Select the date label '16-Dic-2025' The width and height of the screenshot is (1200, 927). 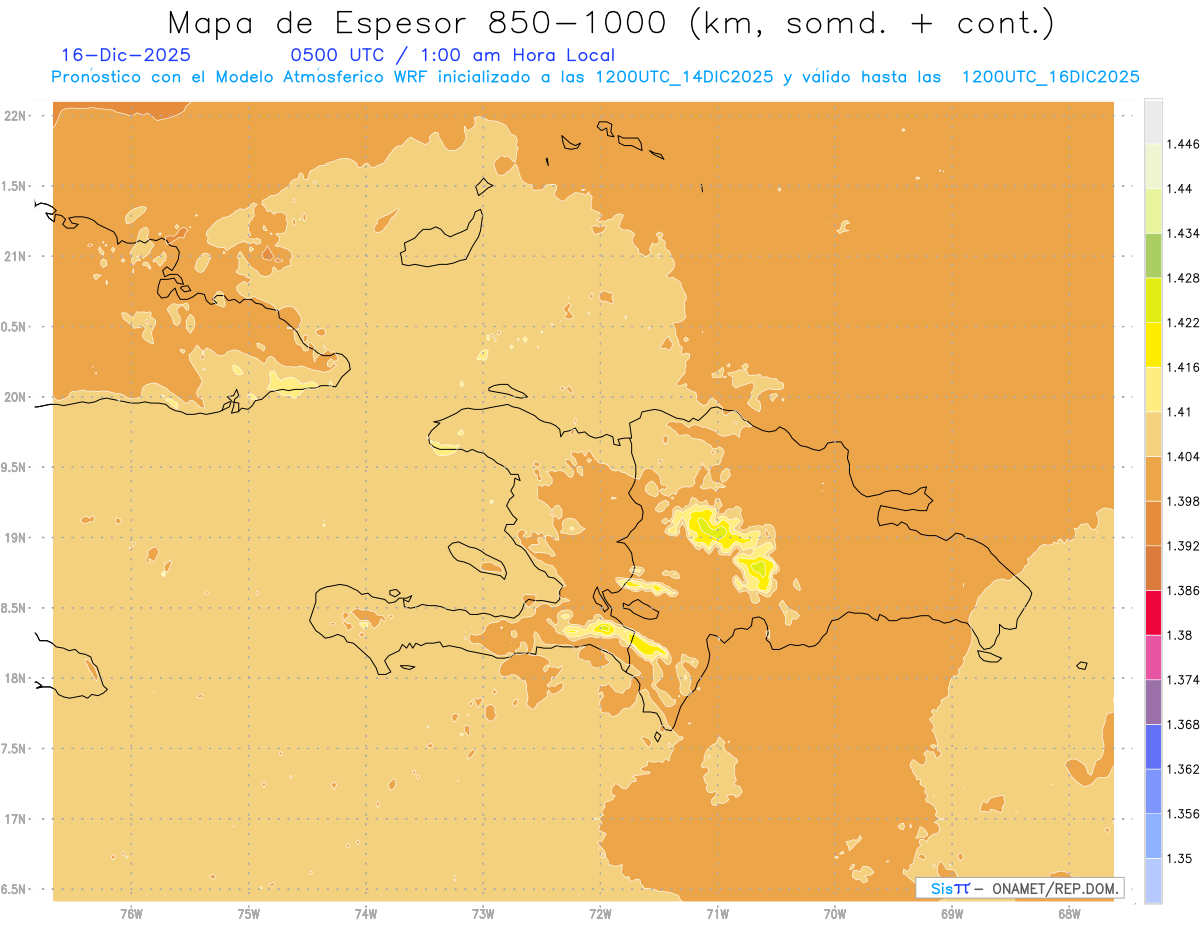pos(126,56)
